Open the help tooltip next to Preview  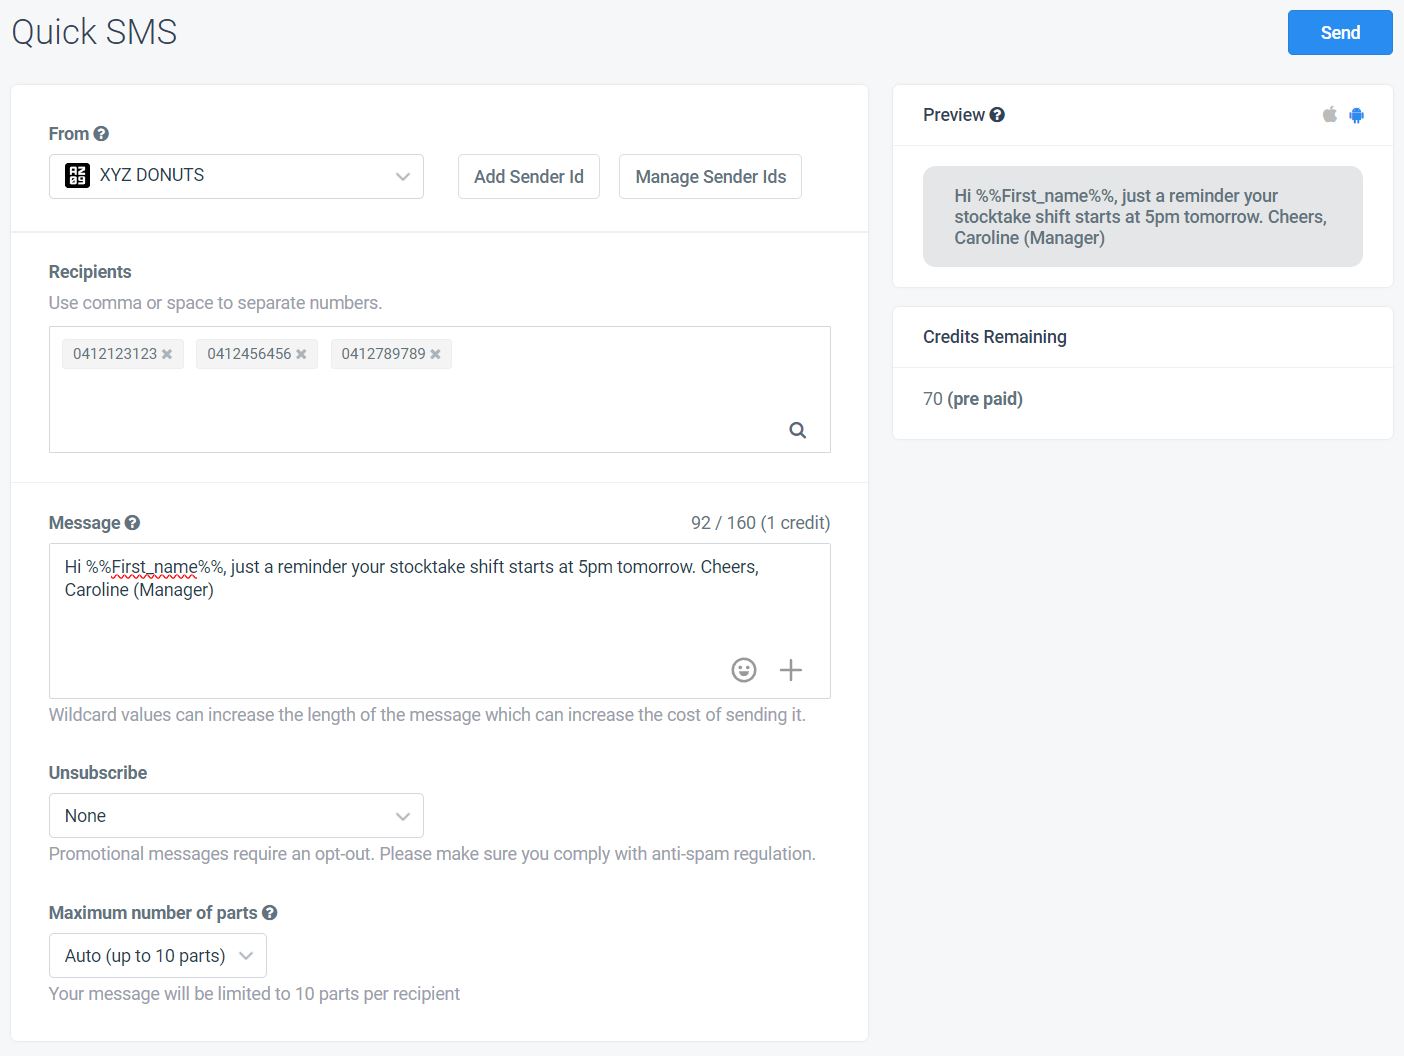coord(996,114)
